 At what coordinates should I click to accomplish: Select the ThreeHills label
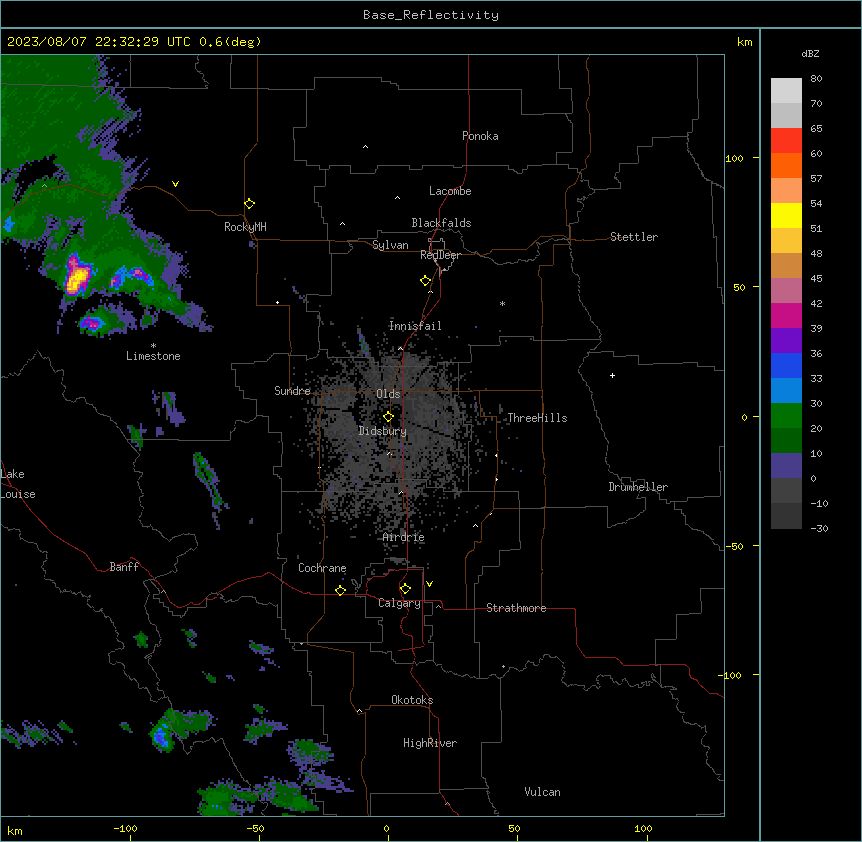click(537, 418)
